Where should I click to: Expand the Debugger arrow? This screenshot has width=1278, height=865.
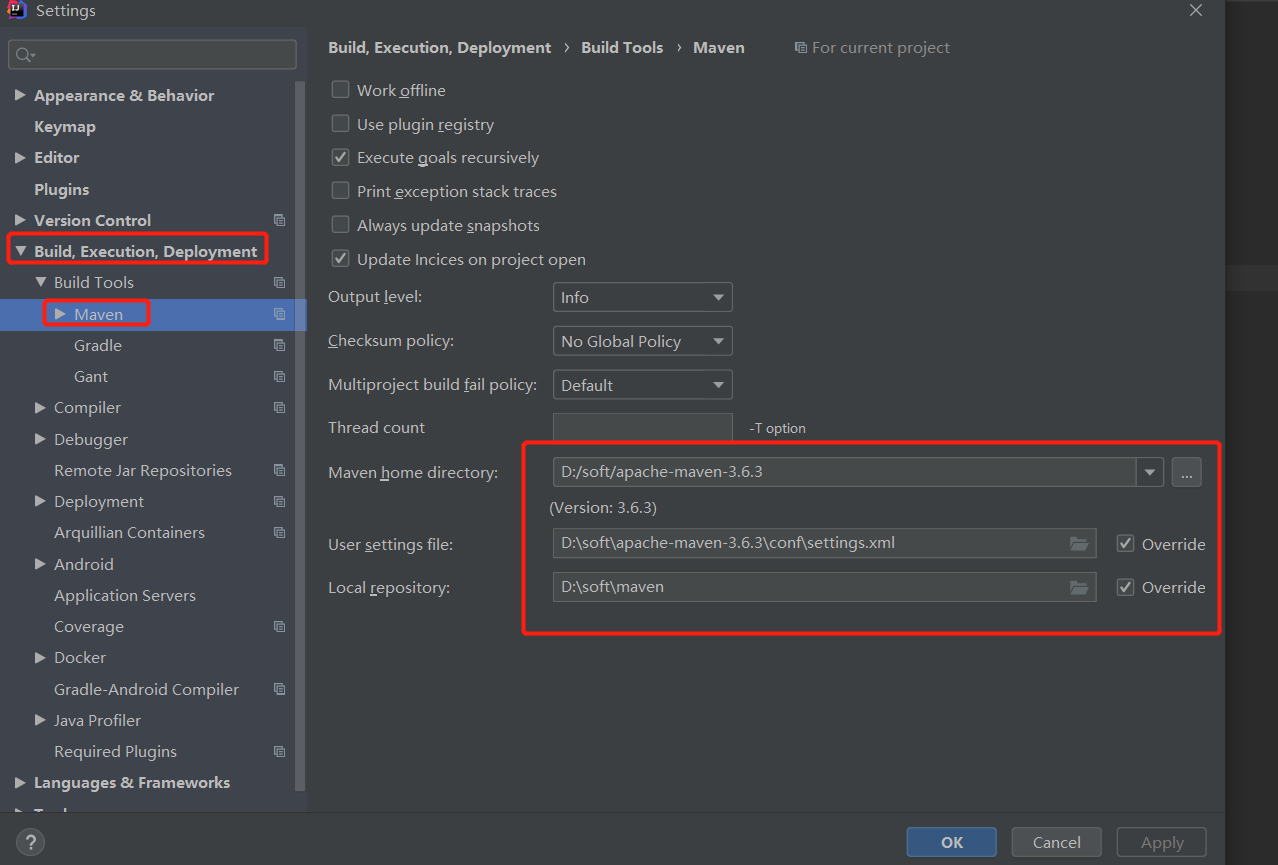pos(40,439)
